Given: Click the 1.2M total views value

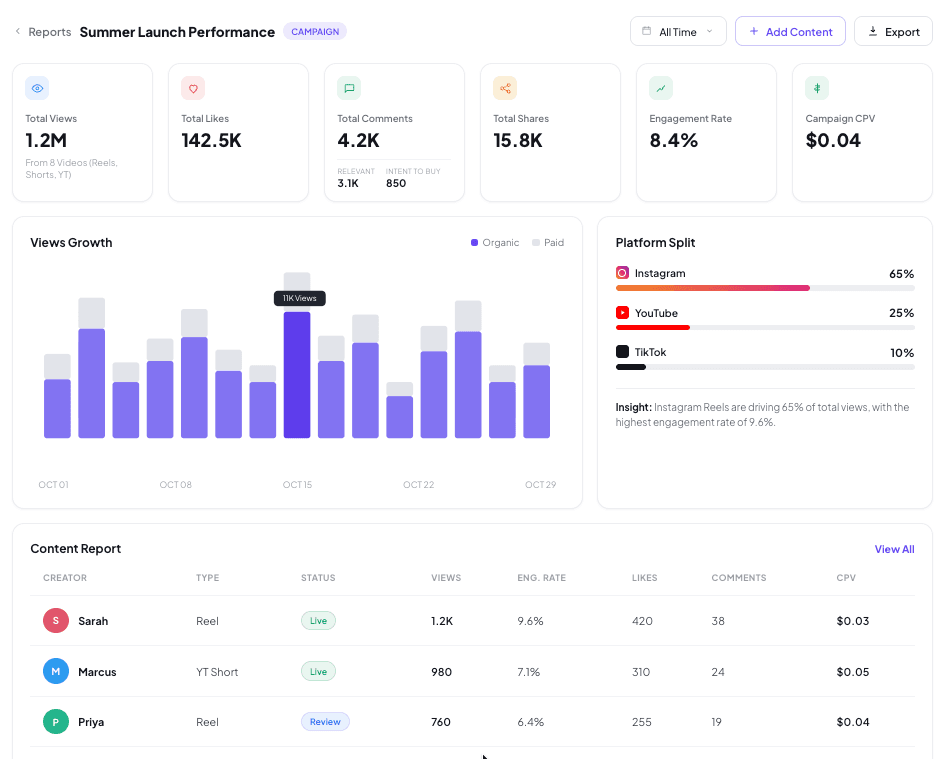Looking at the screenshot, I should pos(46,141).
